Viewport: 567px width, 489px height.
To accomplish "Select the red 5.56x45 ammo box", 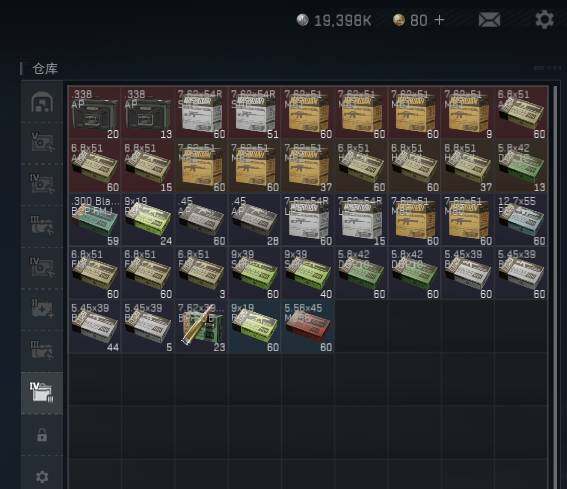I will click(x=308, y=327).
